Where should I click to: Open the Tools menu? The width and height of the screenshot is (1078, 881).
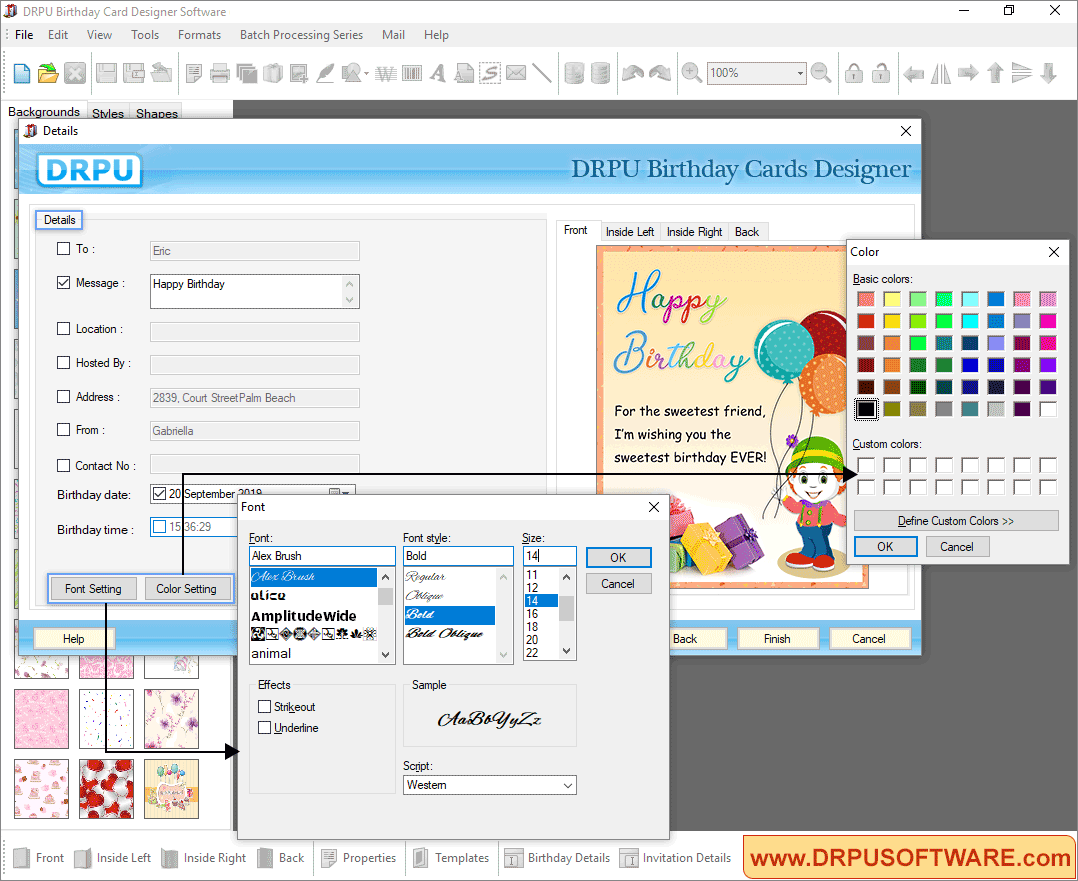(x=145, y=34)
